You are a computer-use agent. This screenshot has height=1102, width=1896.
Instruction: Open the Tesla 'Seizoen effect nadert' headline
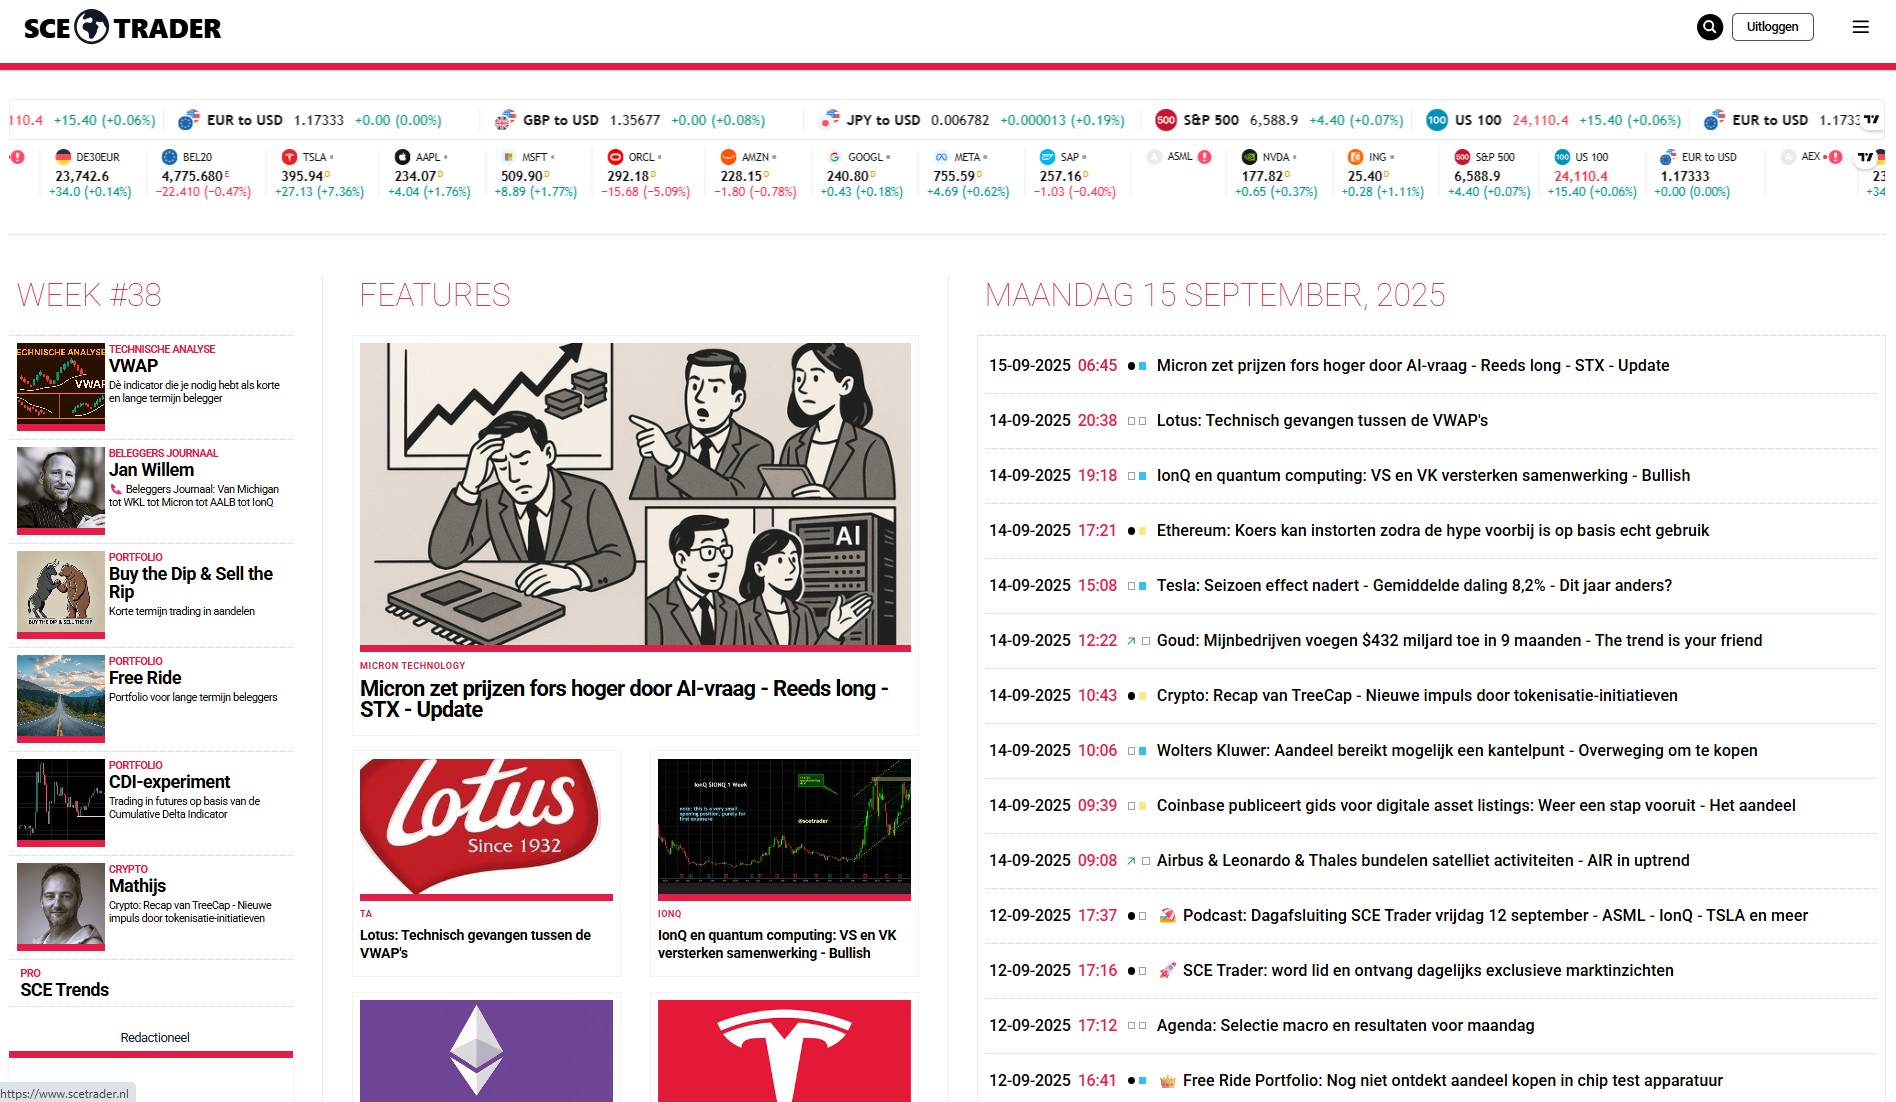[x=1414, y=586]
